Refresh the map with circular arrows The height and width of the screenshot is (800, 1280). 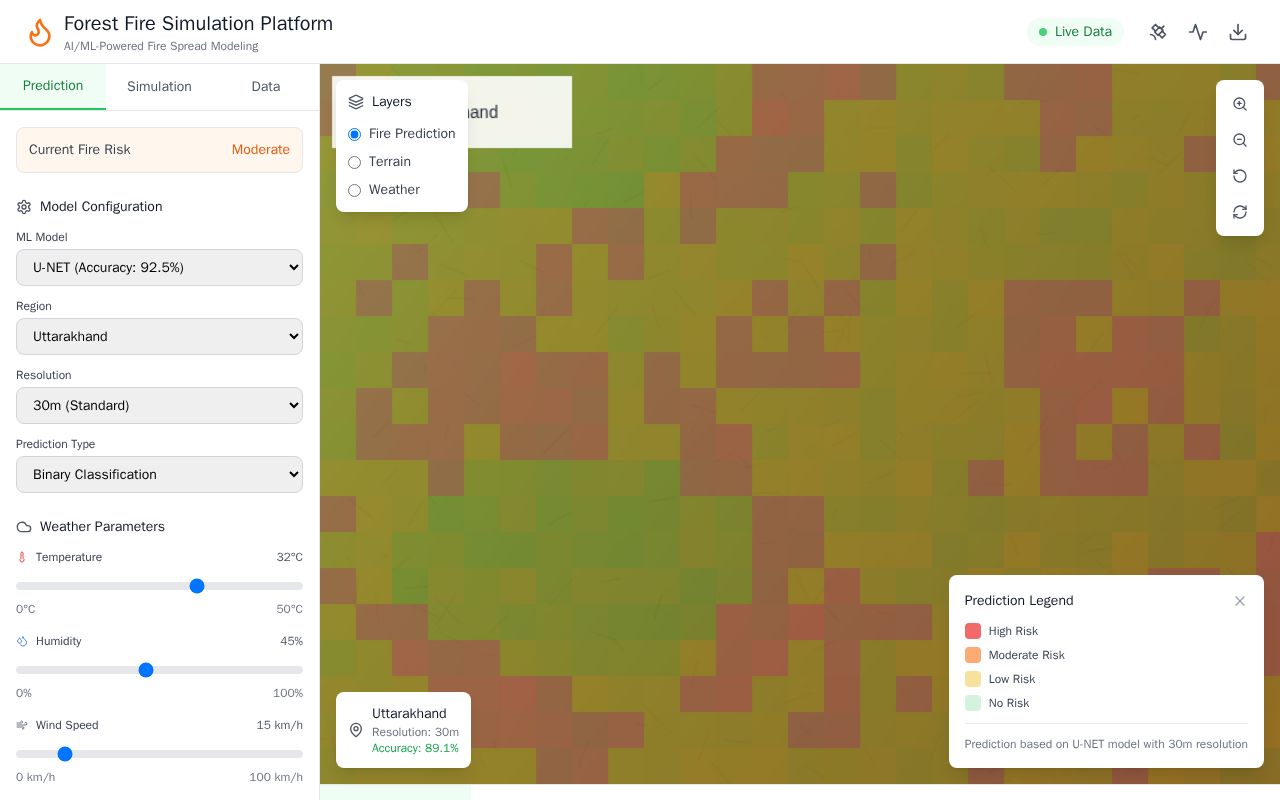coord(1240,212)
